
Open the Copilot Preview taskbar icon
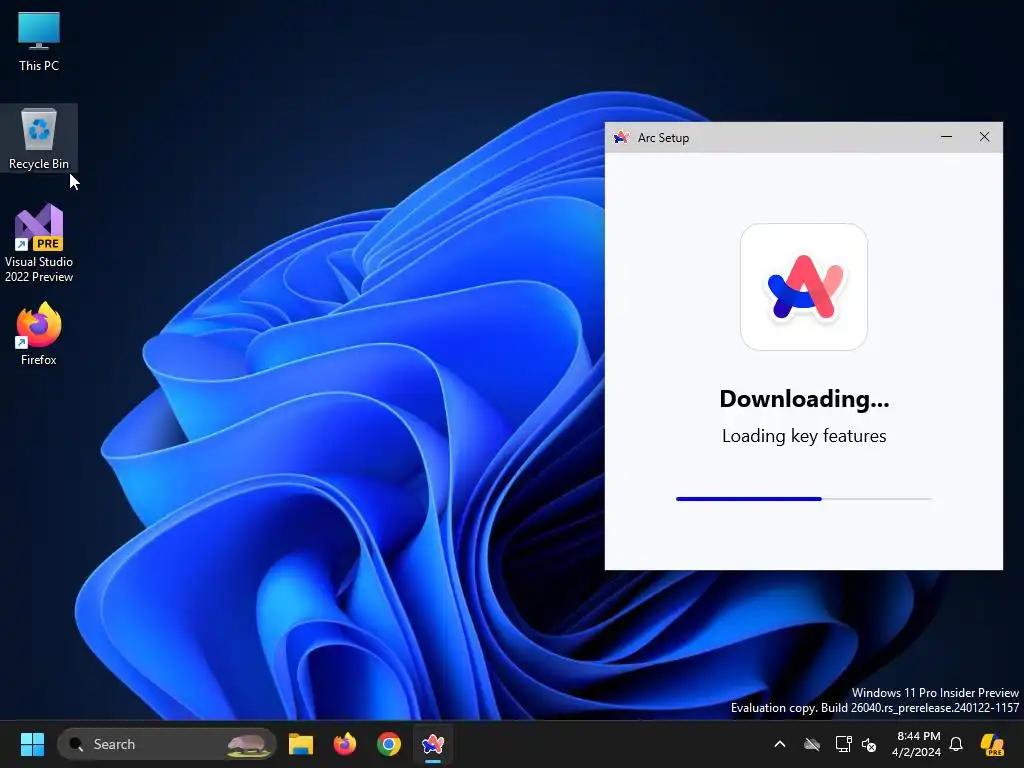[x=993, y=744]
